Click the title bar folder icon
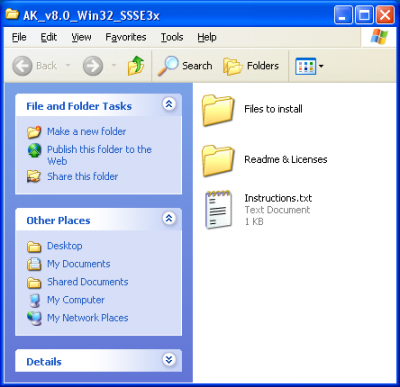 point(12,14)
